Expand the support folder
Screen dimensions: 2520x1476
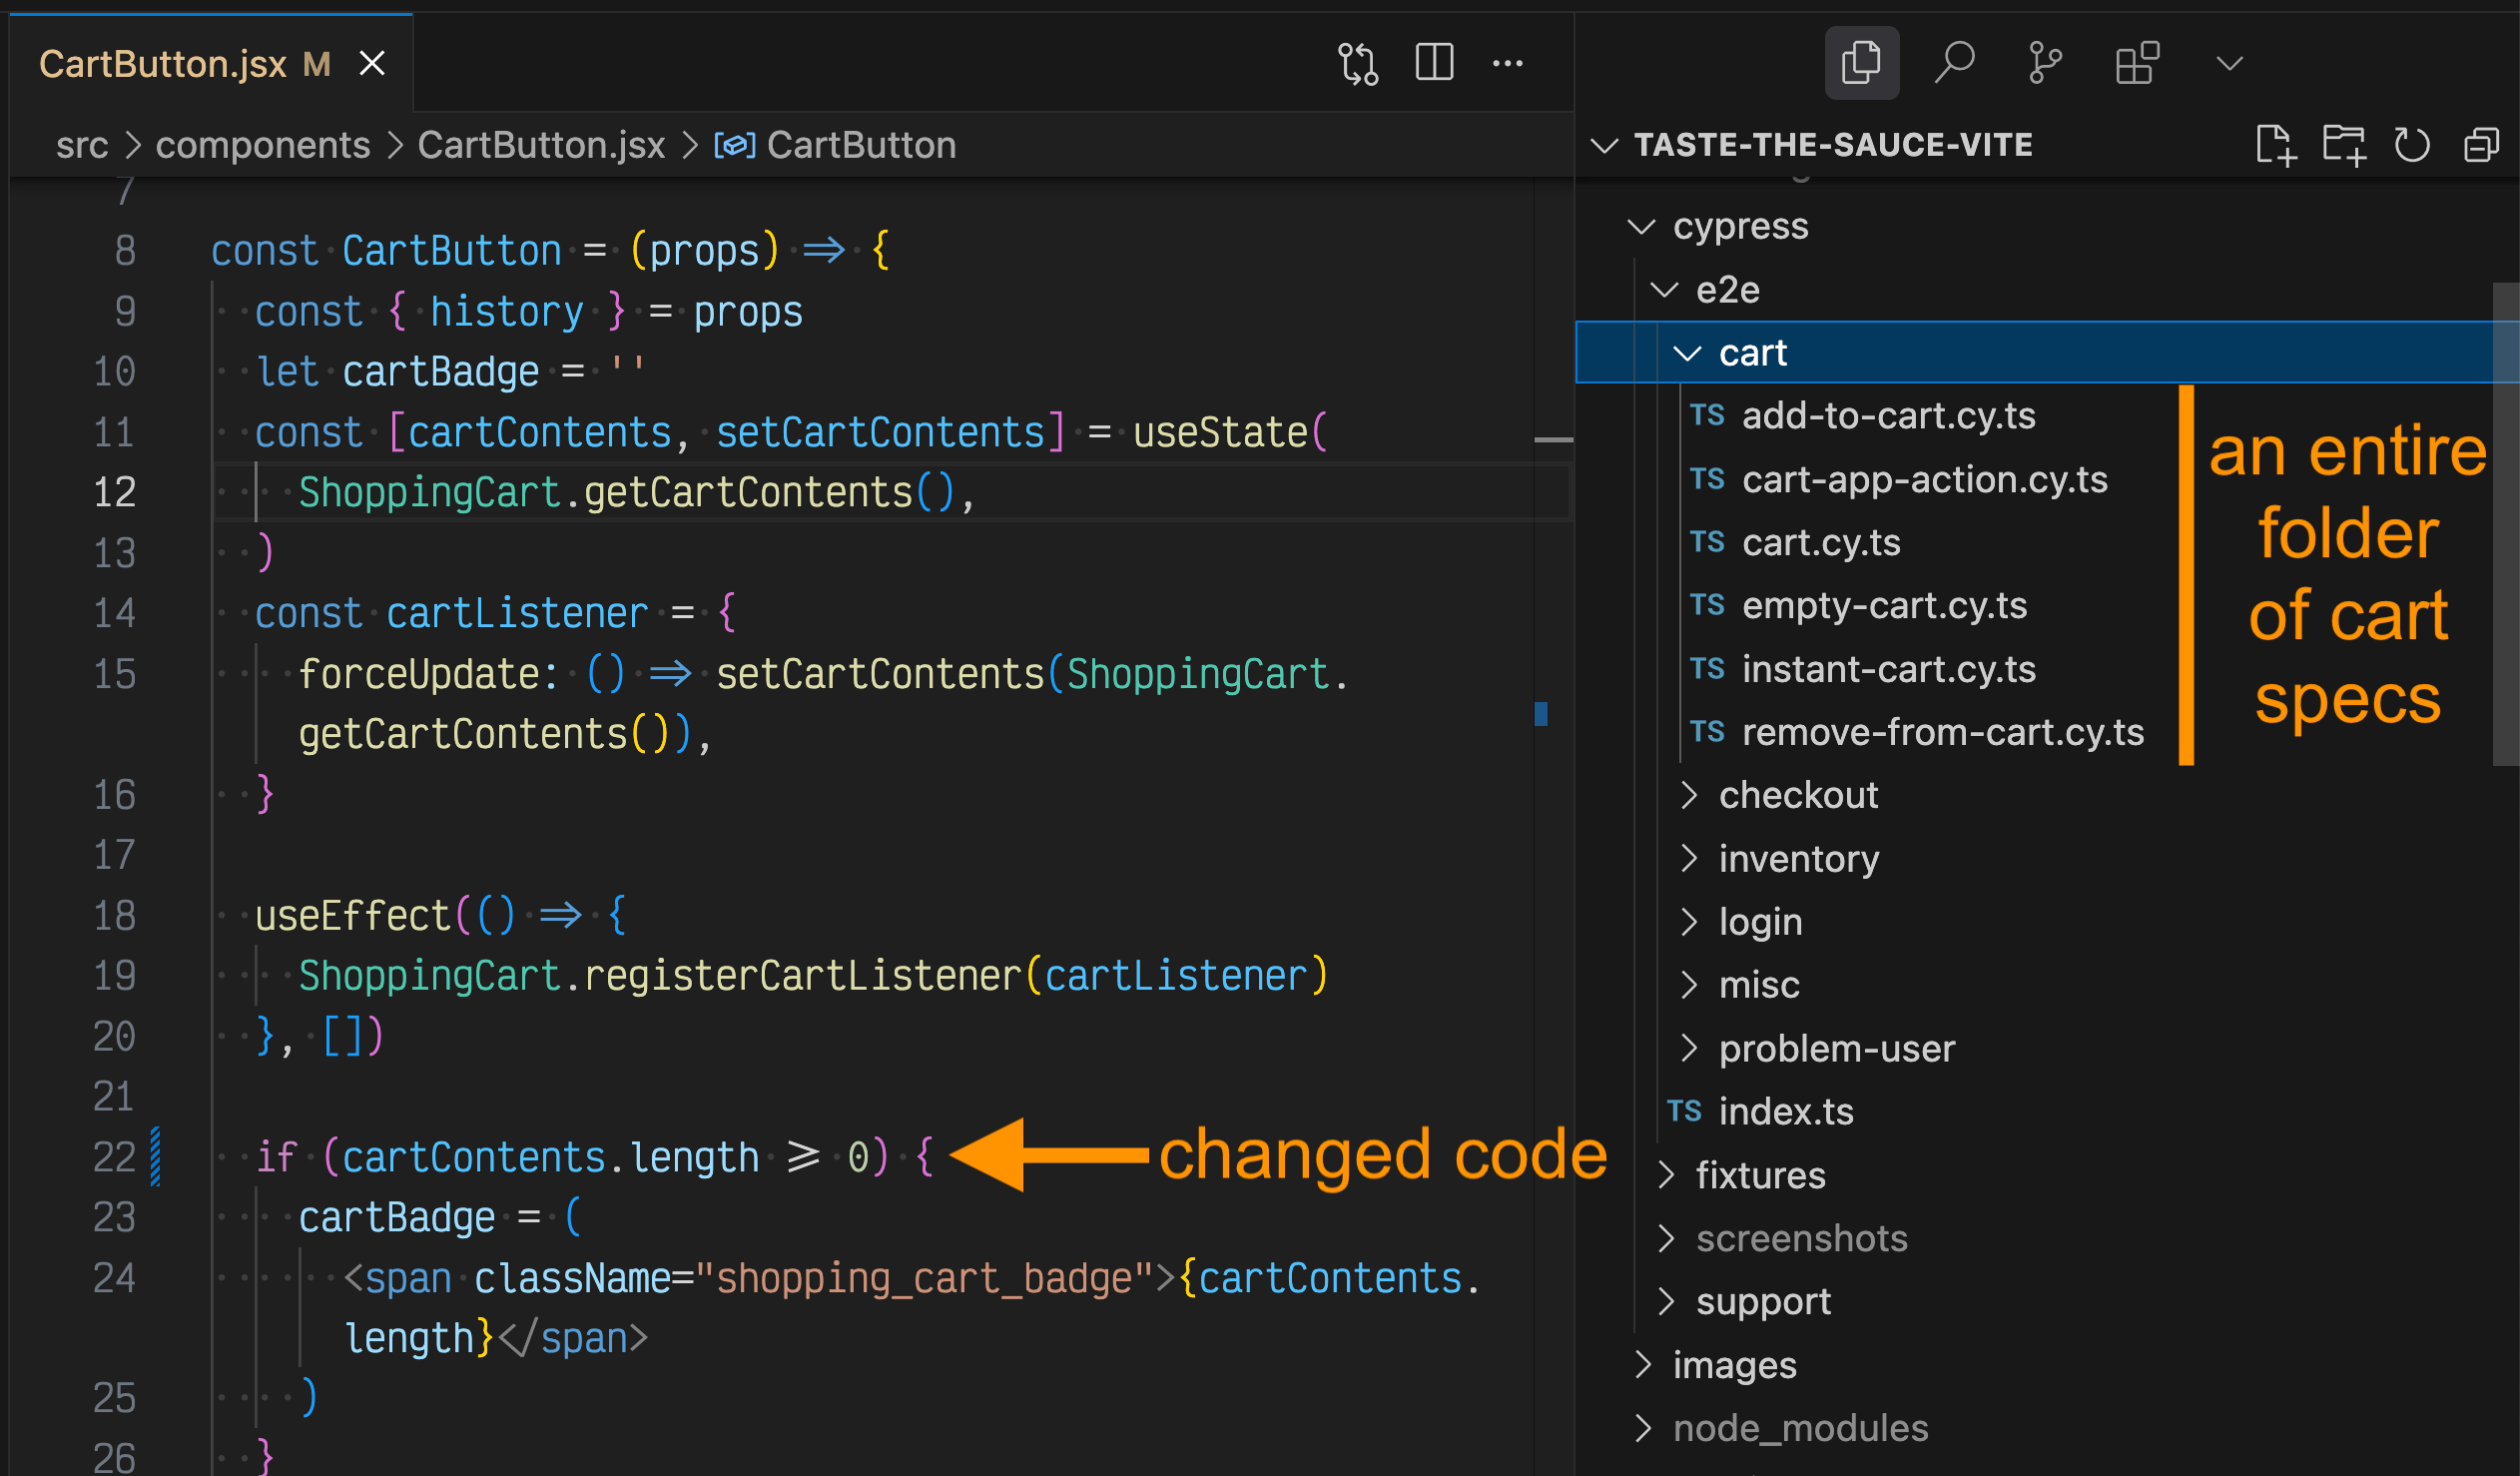[1666, 1302]
